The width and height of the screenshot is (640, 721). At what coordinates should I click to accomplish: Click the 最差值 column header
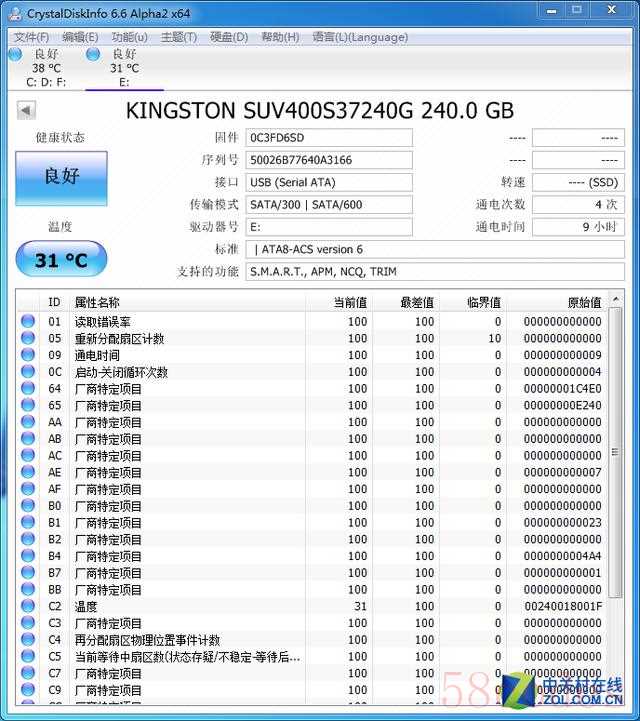pos(405,302)
